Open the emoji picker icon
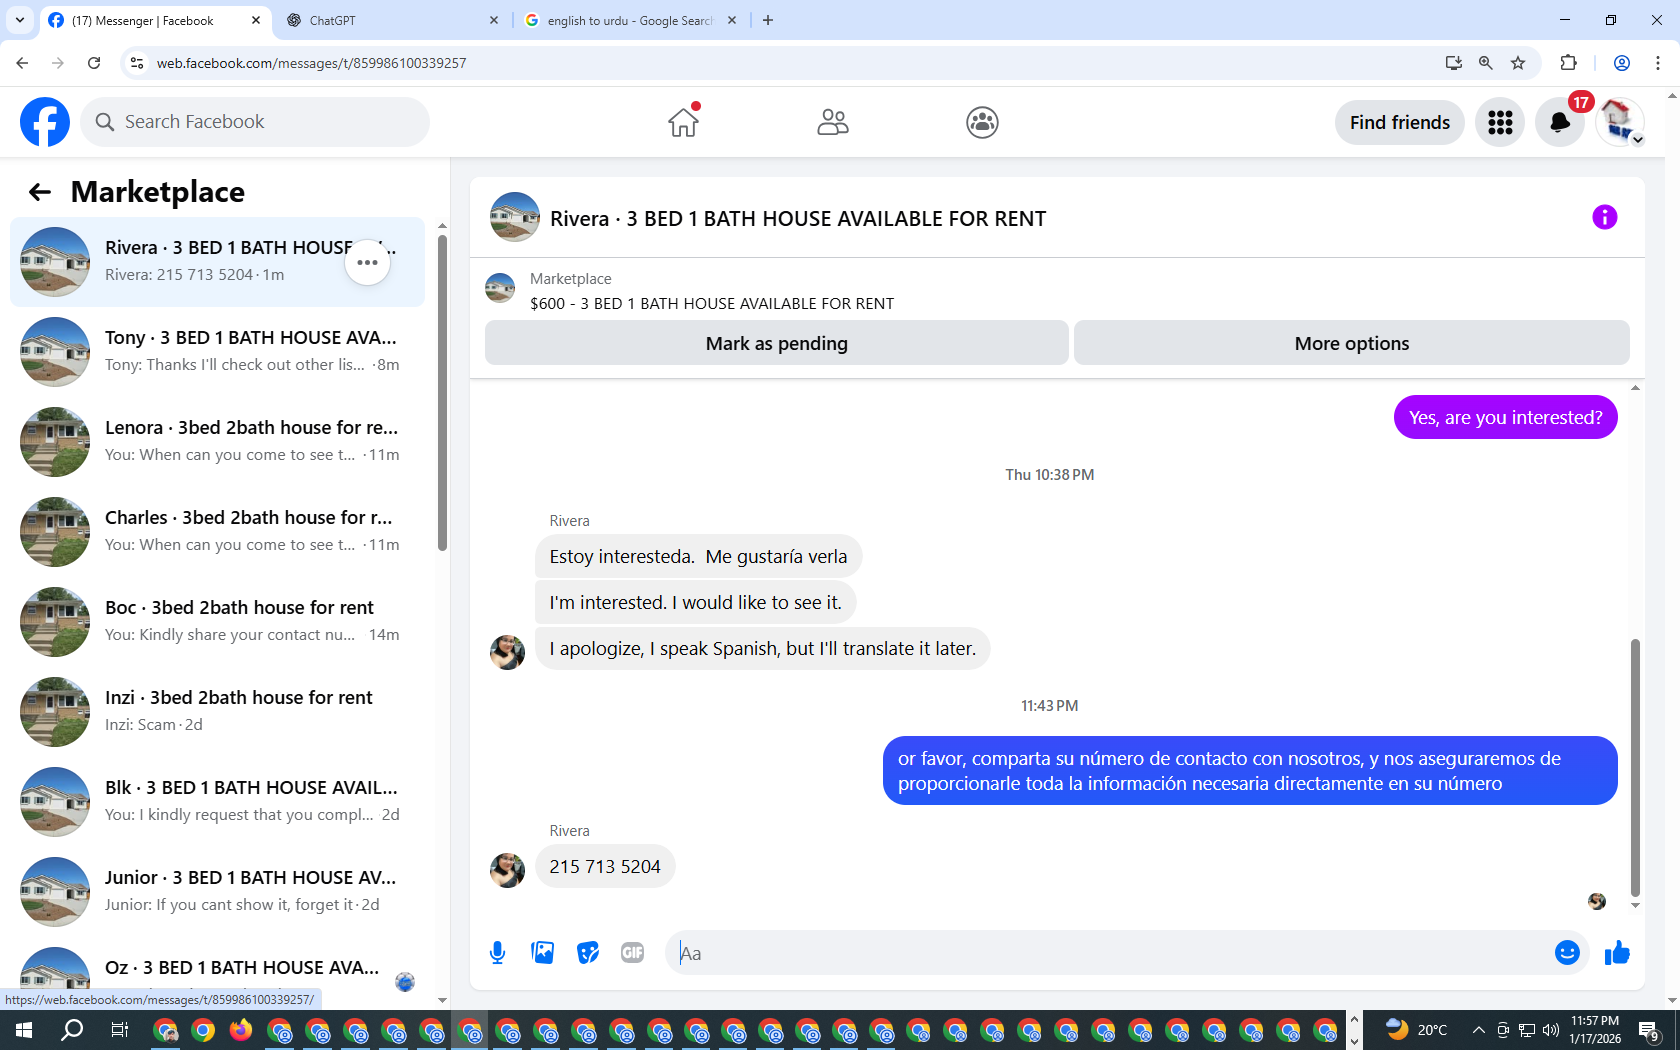This screenshot has height=1050, width=1680. point(1567,953)
